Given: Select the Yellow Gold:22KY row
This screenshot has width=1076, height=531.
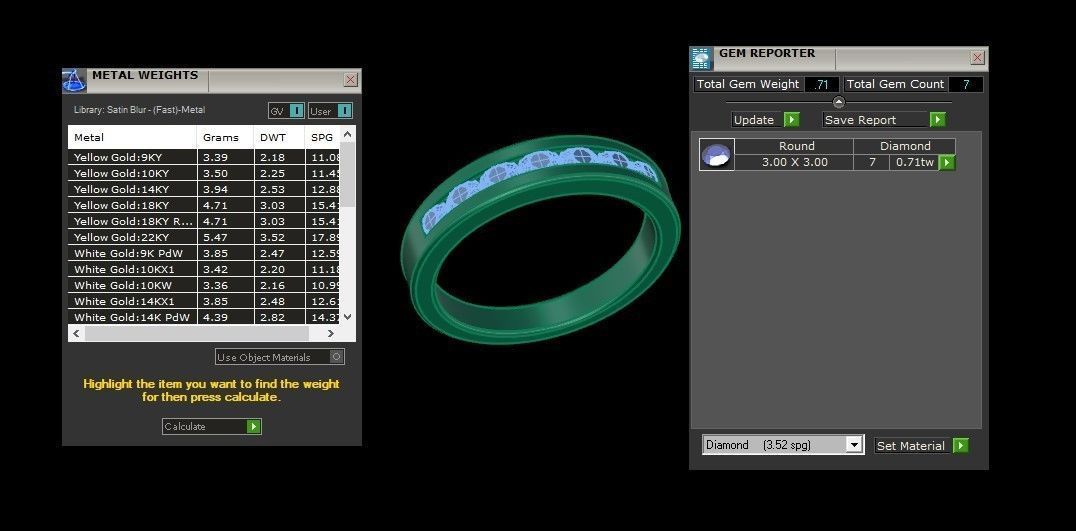Looking at the screenshot, I should [204, 237].
